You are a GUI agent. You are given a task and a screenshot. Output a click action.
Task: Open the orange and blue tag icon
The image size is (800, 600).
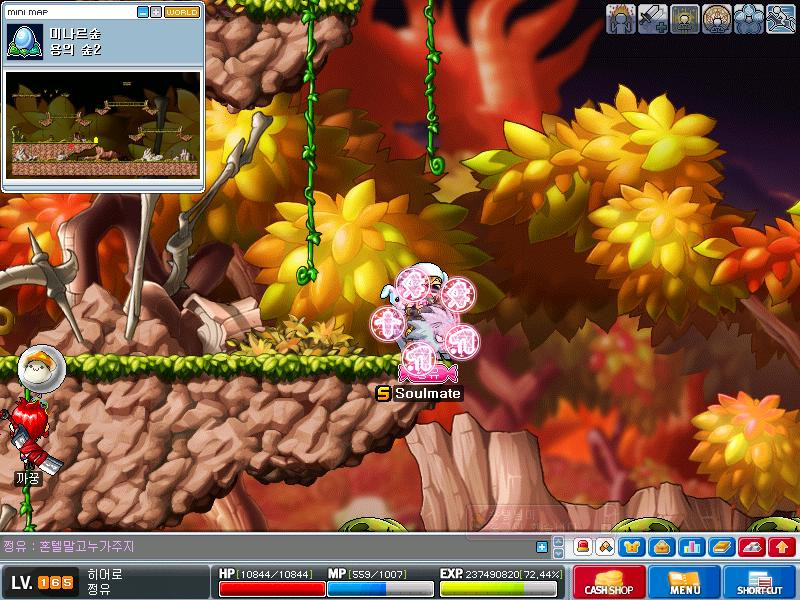(605, 547)
